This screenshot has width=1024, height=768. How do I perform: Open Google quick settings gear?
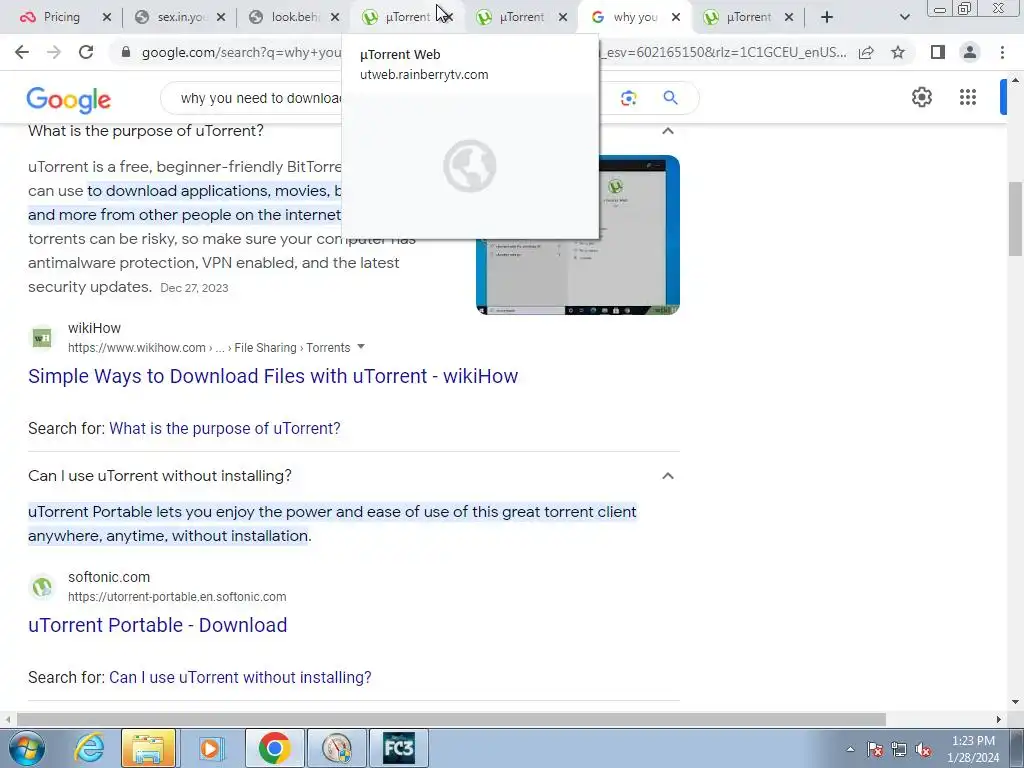tap(921, 97)
